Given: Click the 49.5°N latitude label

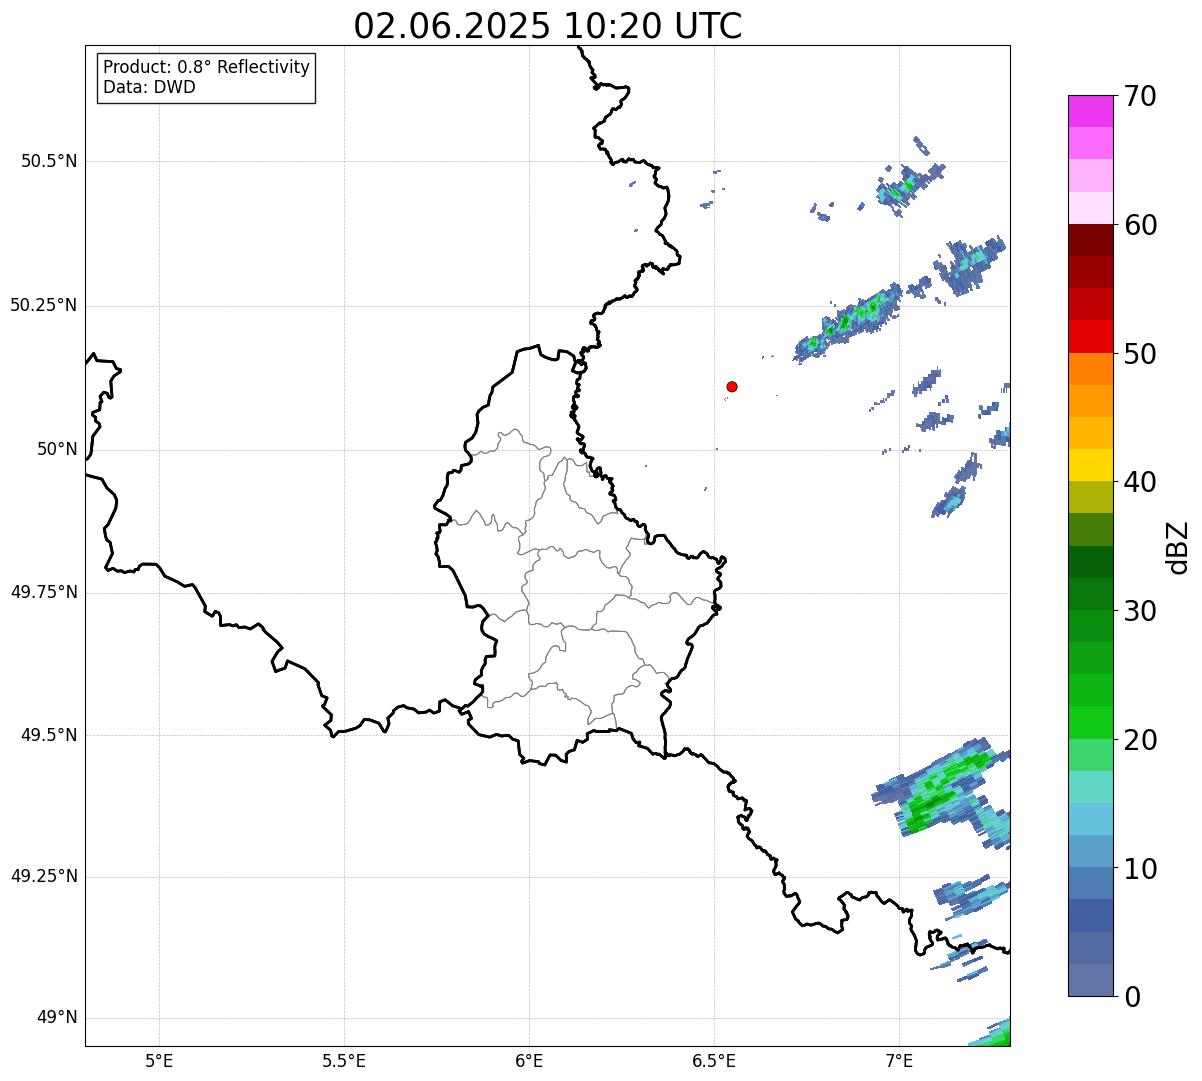Looking at the screenshot, I should pyautogui.click(x=49, y=735).
